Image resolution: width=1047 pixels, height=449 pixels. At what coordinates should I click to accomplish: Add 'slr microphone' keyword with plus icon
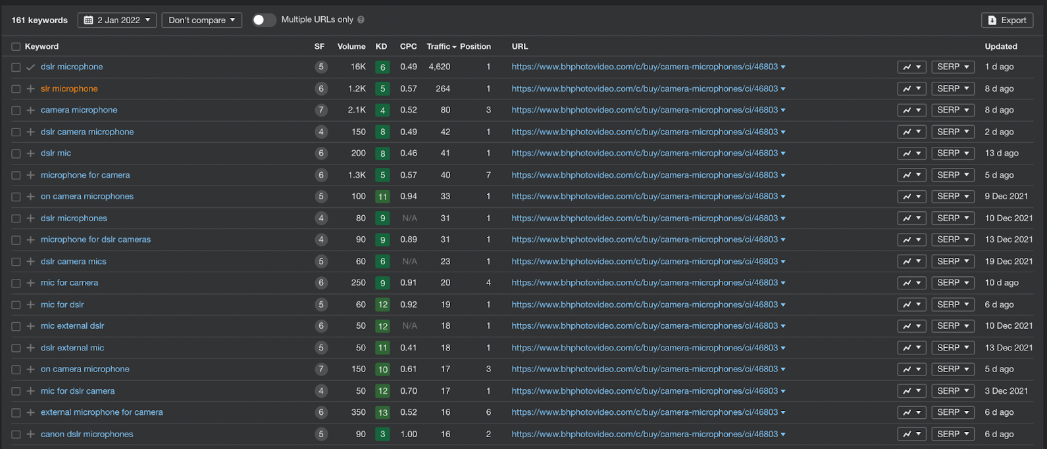30,89
